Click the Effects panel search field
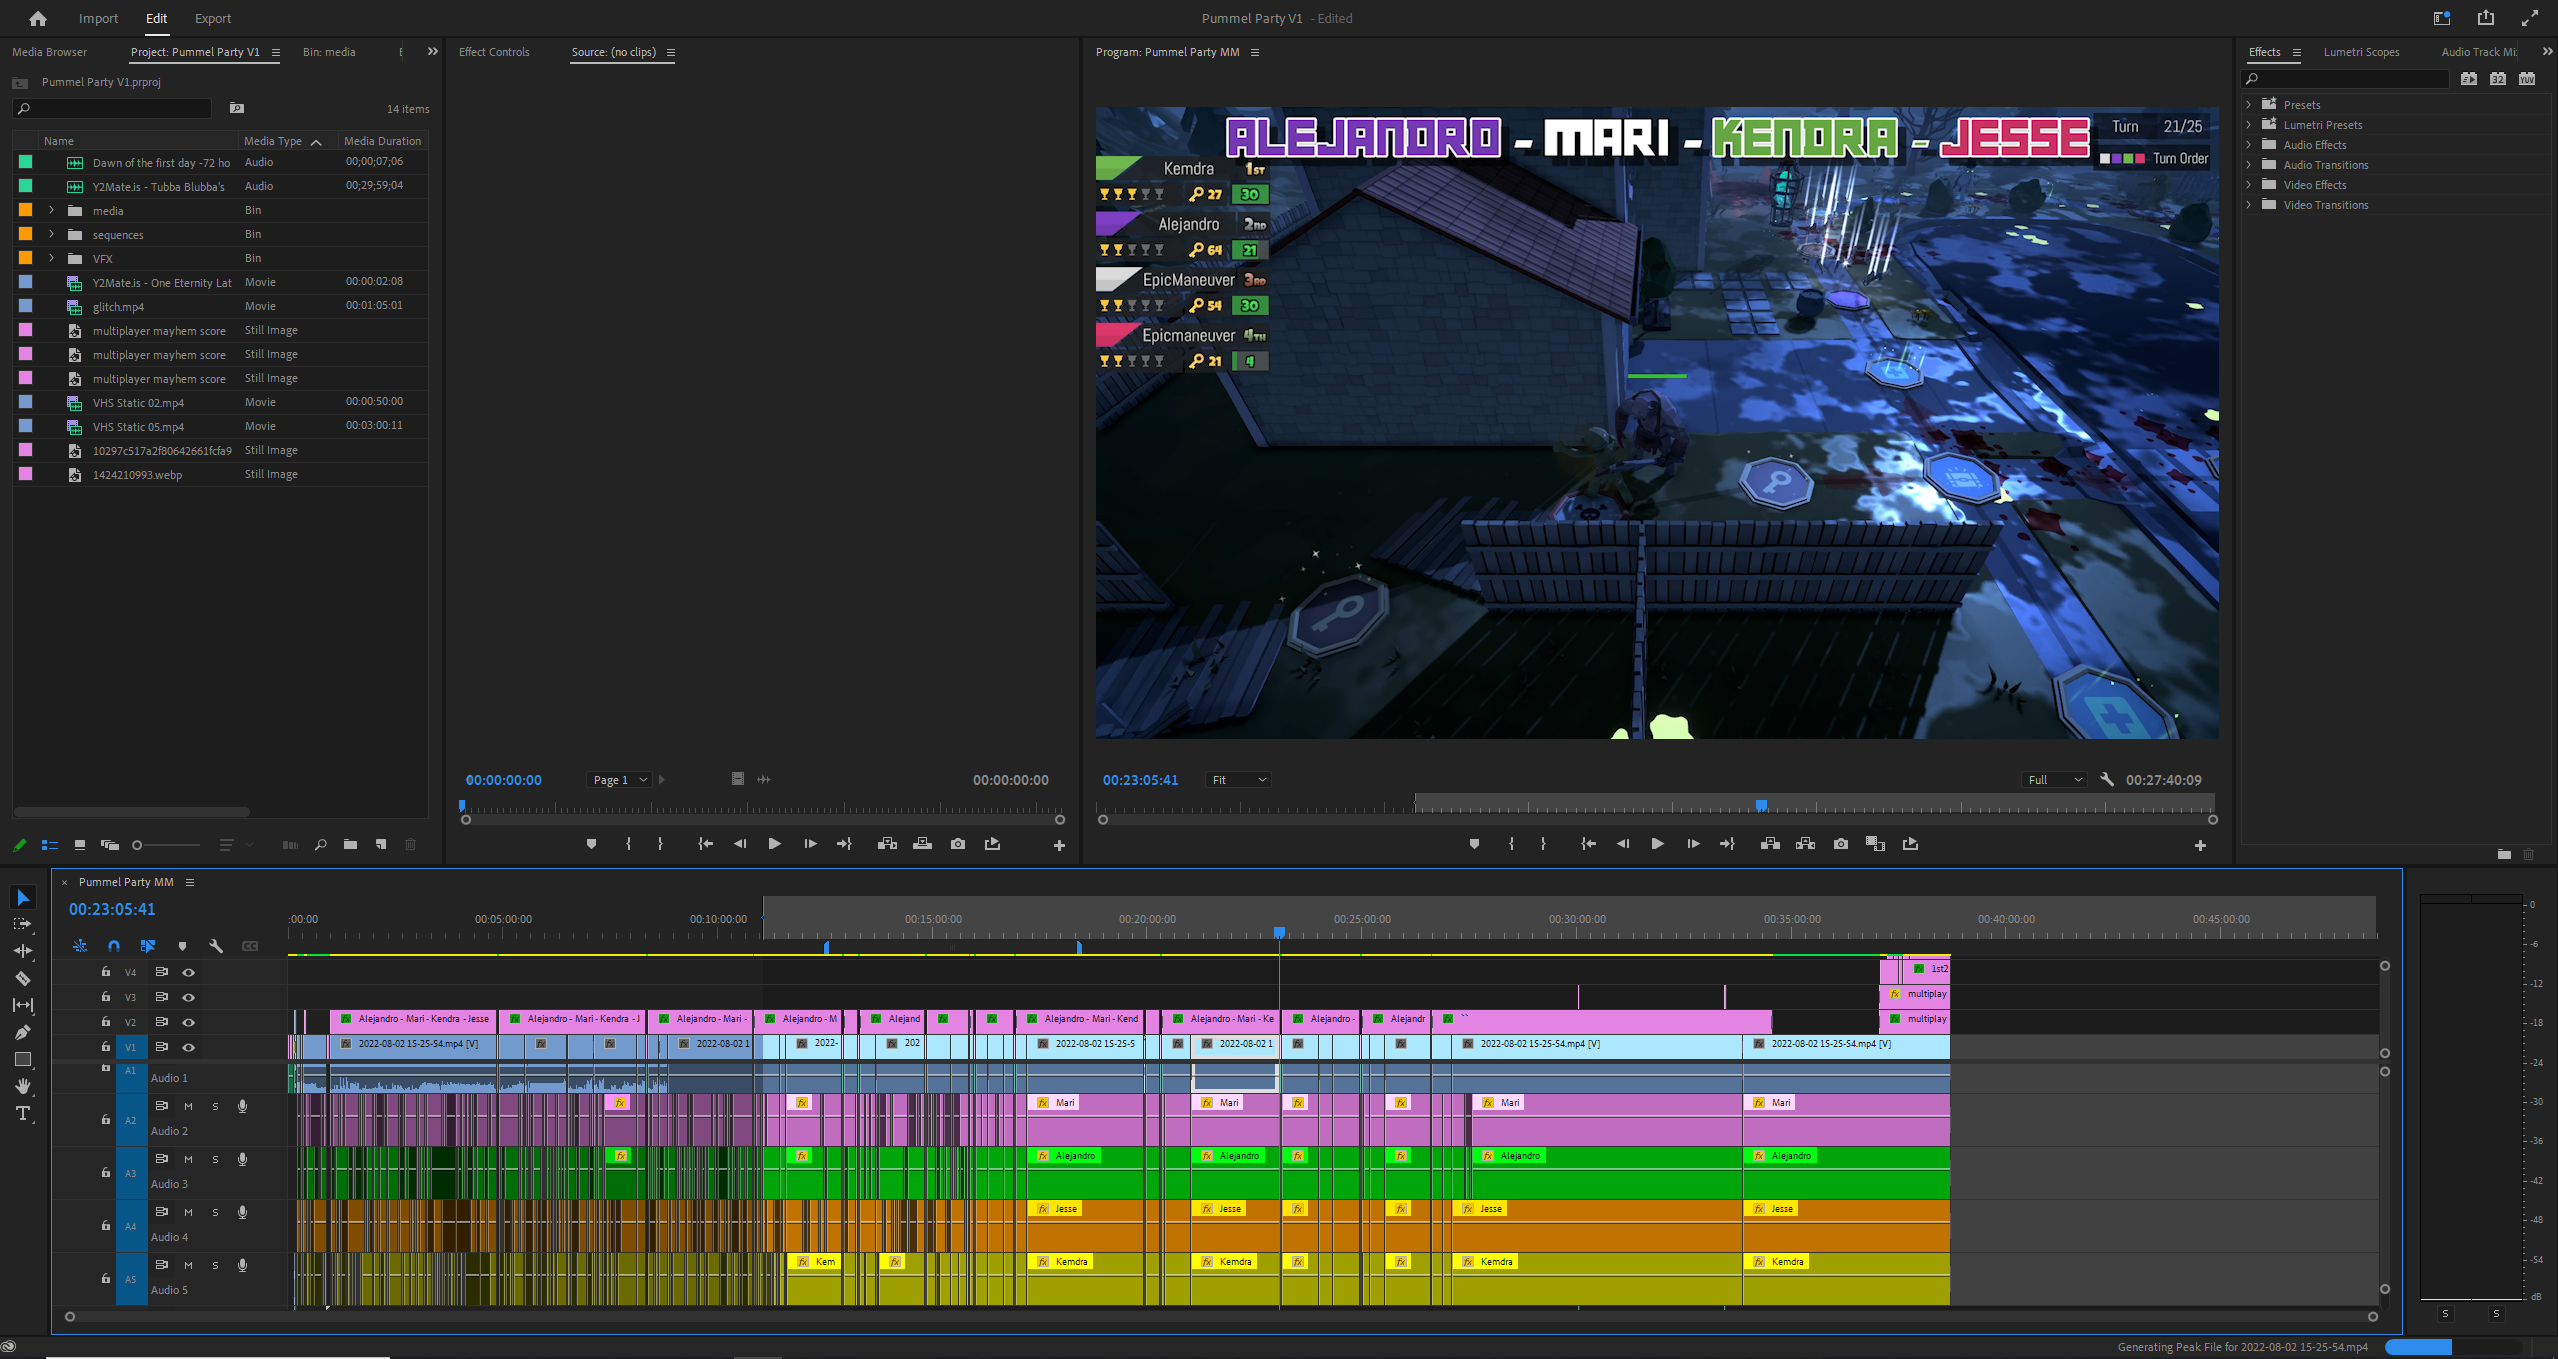Viewport: 2558px width, 1359px height. coord(2346,79)
